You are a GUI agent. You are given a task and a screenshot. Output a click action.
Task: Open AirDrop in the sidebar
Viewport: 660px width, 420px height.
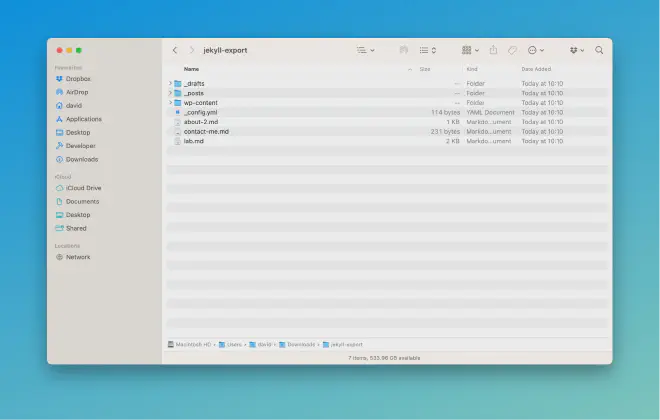pyautogui.click(x=72, y=92)
